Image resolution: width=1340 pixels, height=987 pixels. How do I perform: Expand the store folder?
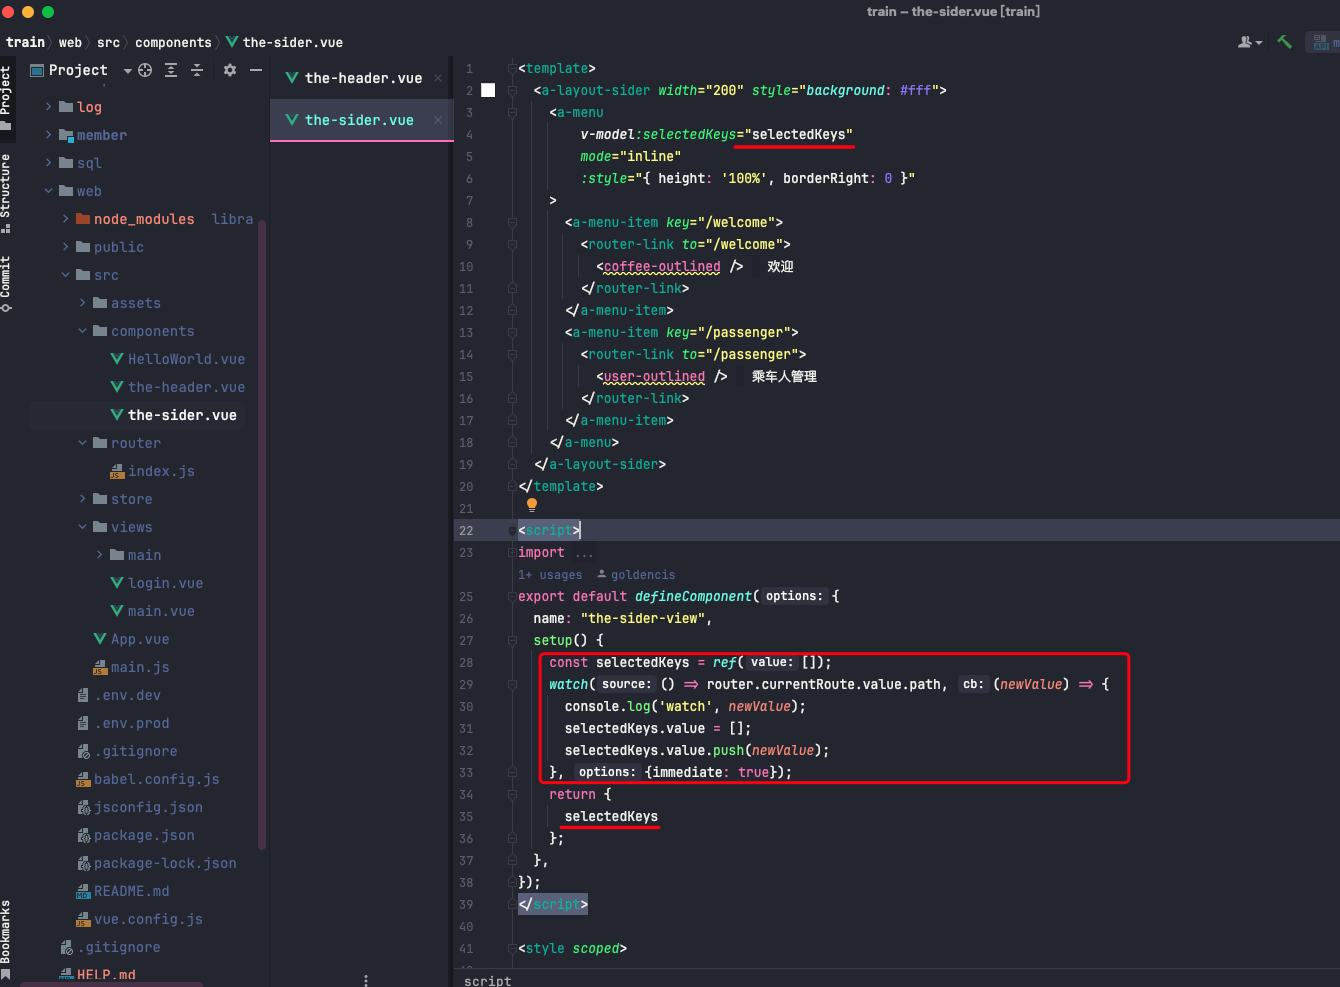[82, 499]
